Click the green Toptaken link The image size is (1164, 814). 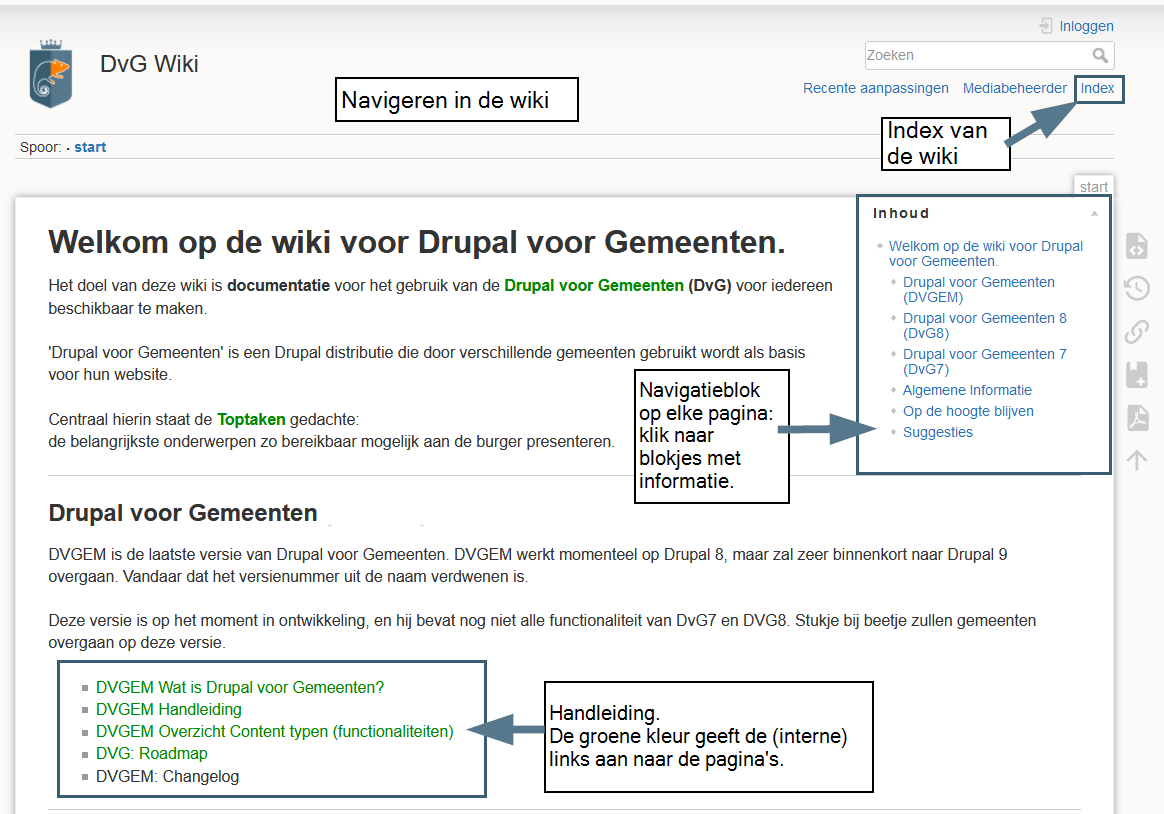(x=251, y=419)
